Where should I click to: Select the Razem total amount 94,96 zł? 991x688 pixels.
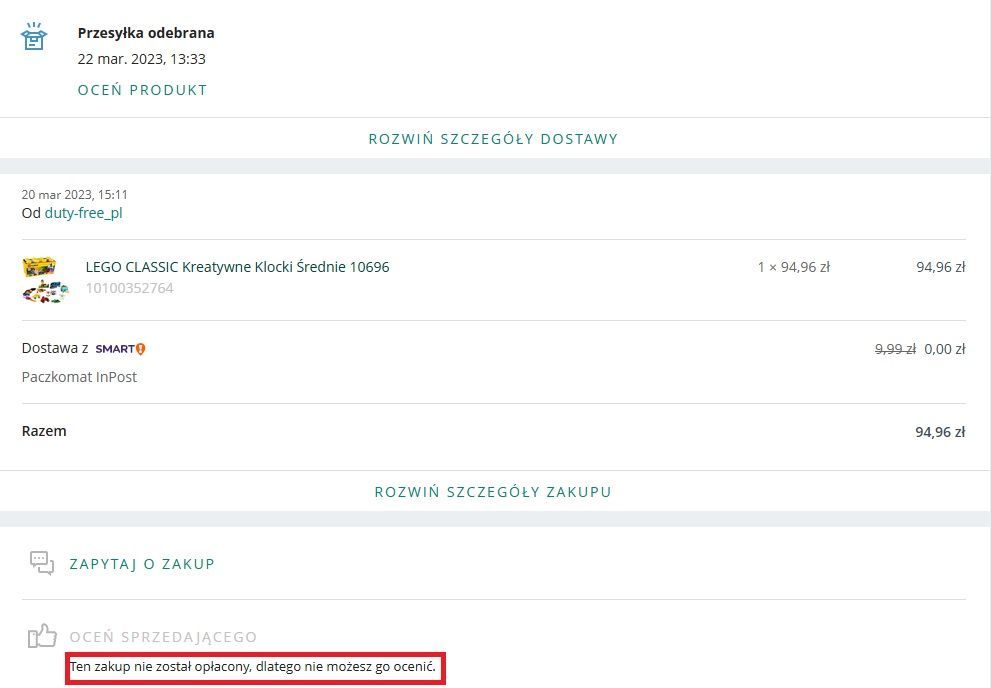coord(940,432)
